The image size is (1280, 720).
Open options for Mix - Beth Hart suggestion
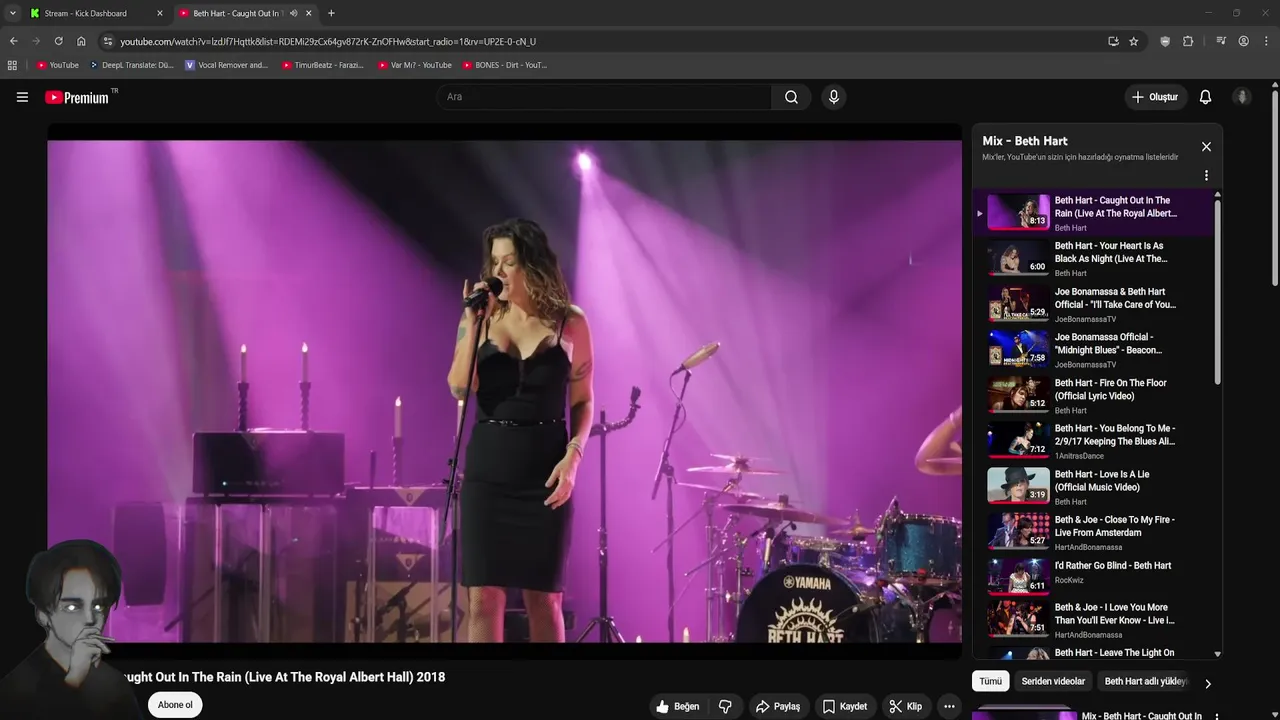coord(1216,716)
